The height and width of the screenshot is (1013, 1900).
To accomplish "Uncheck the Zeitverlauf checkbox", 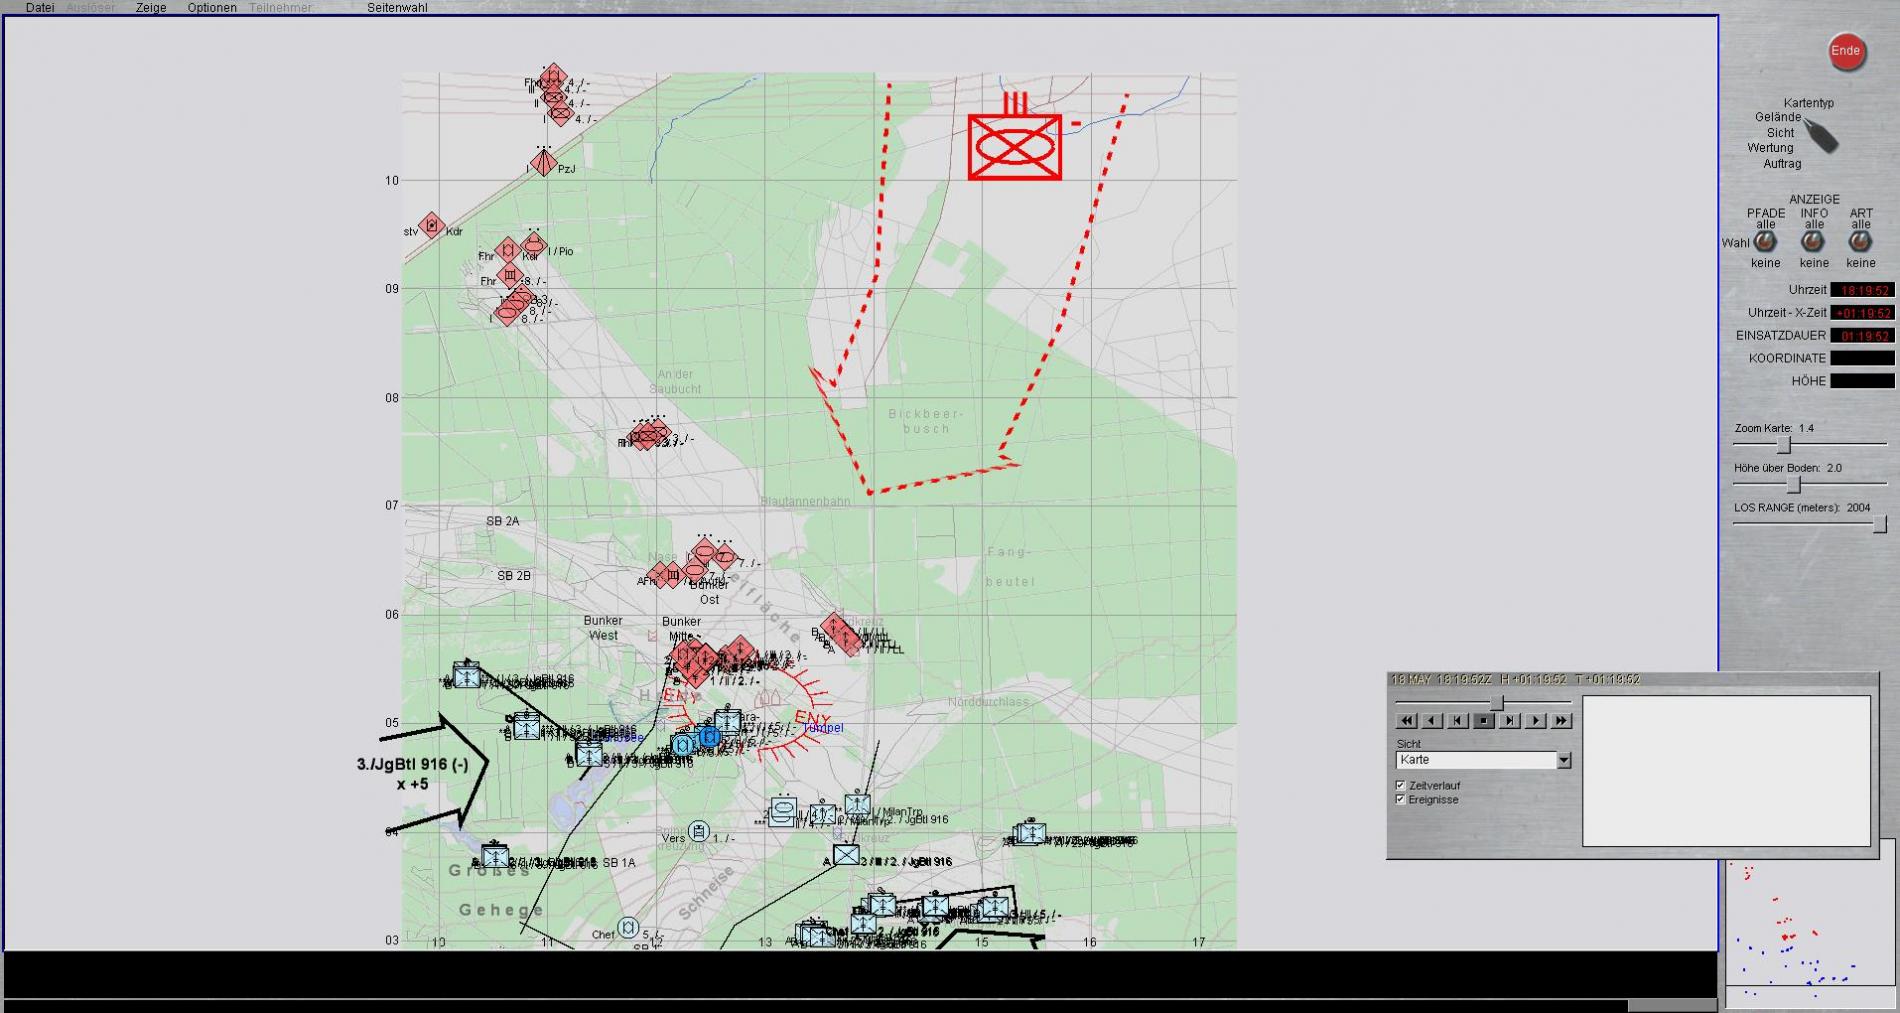I will (x=1400, y=785).
